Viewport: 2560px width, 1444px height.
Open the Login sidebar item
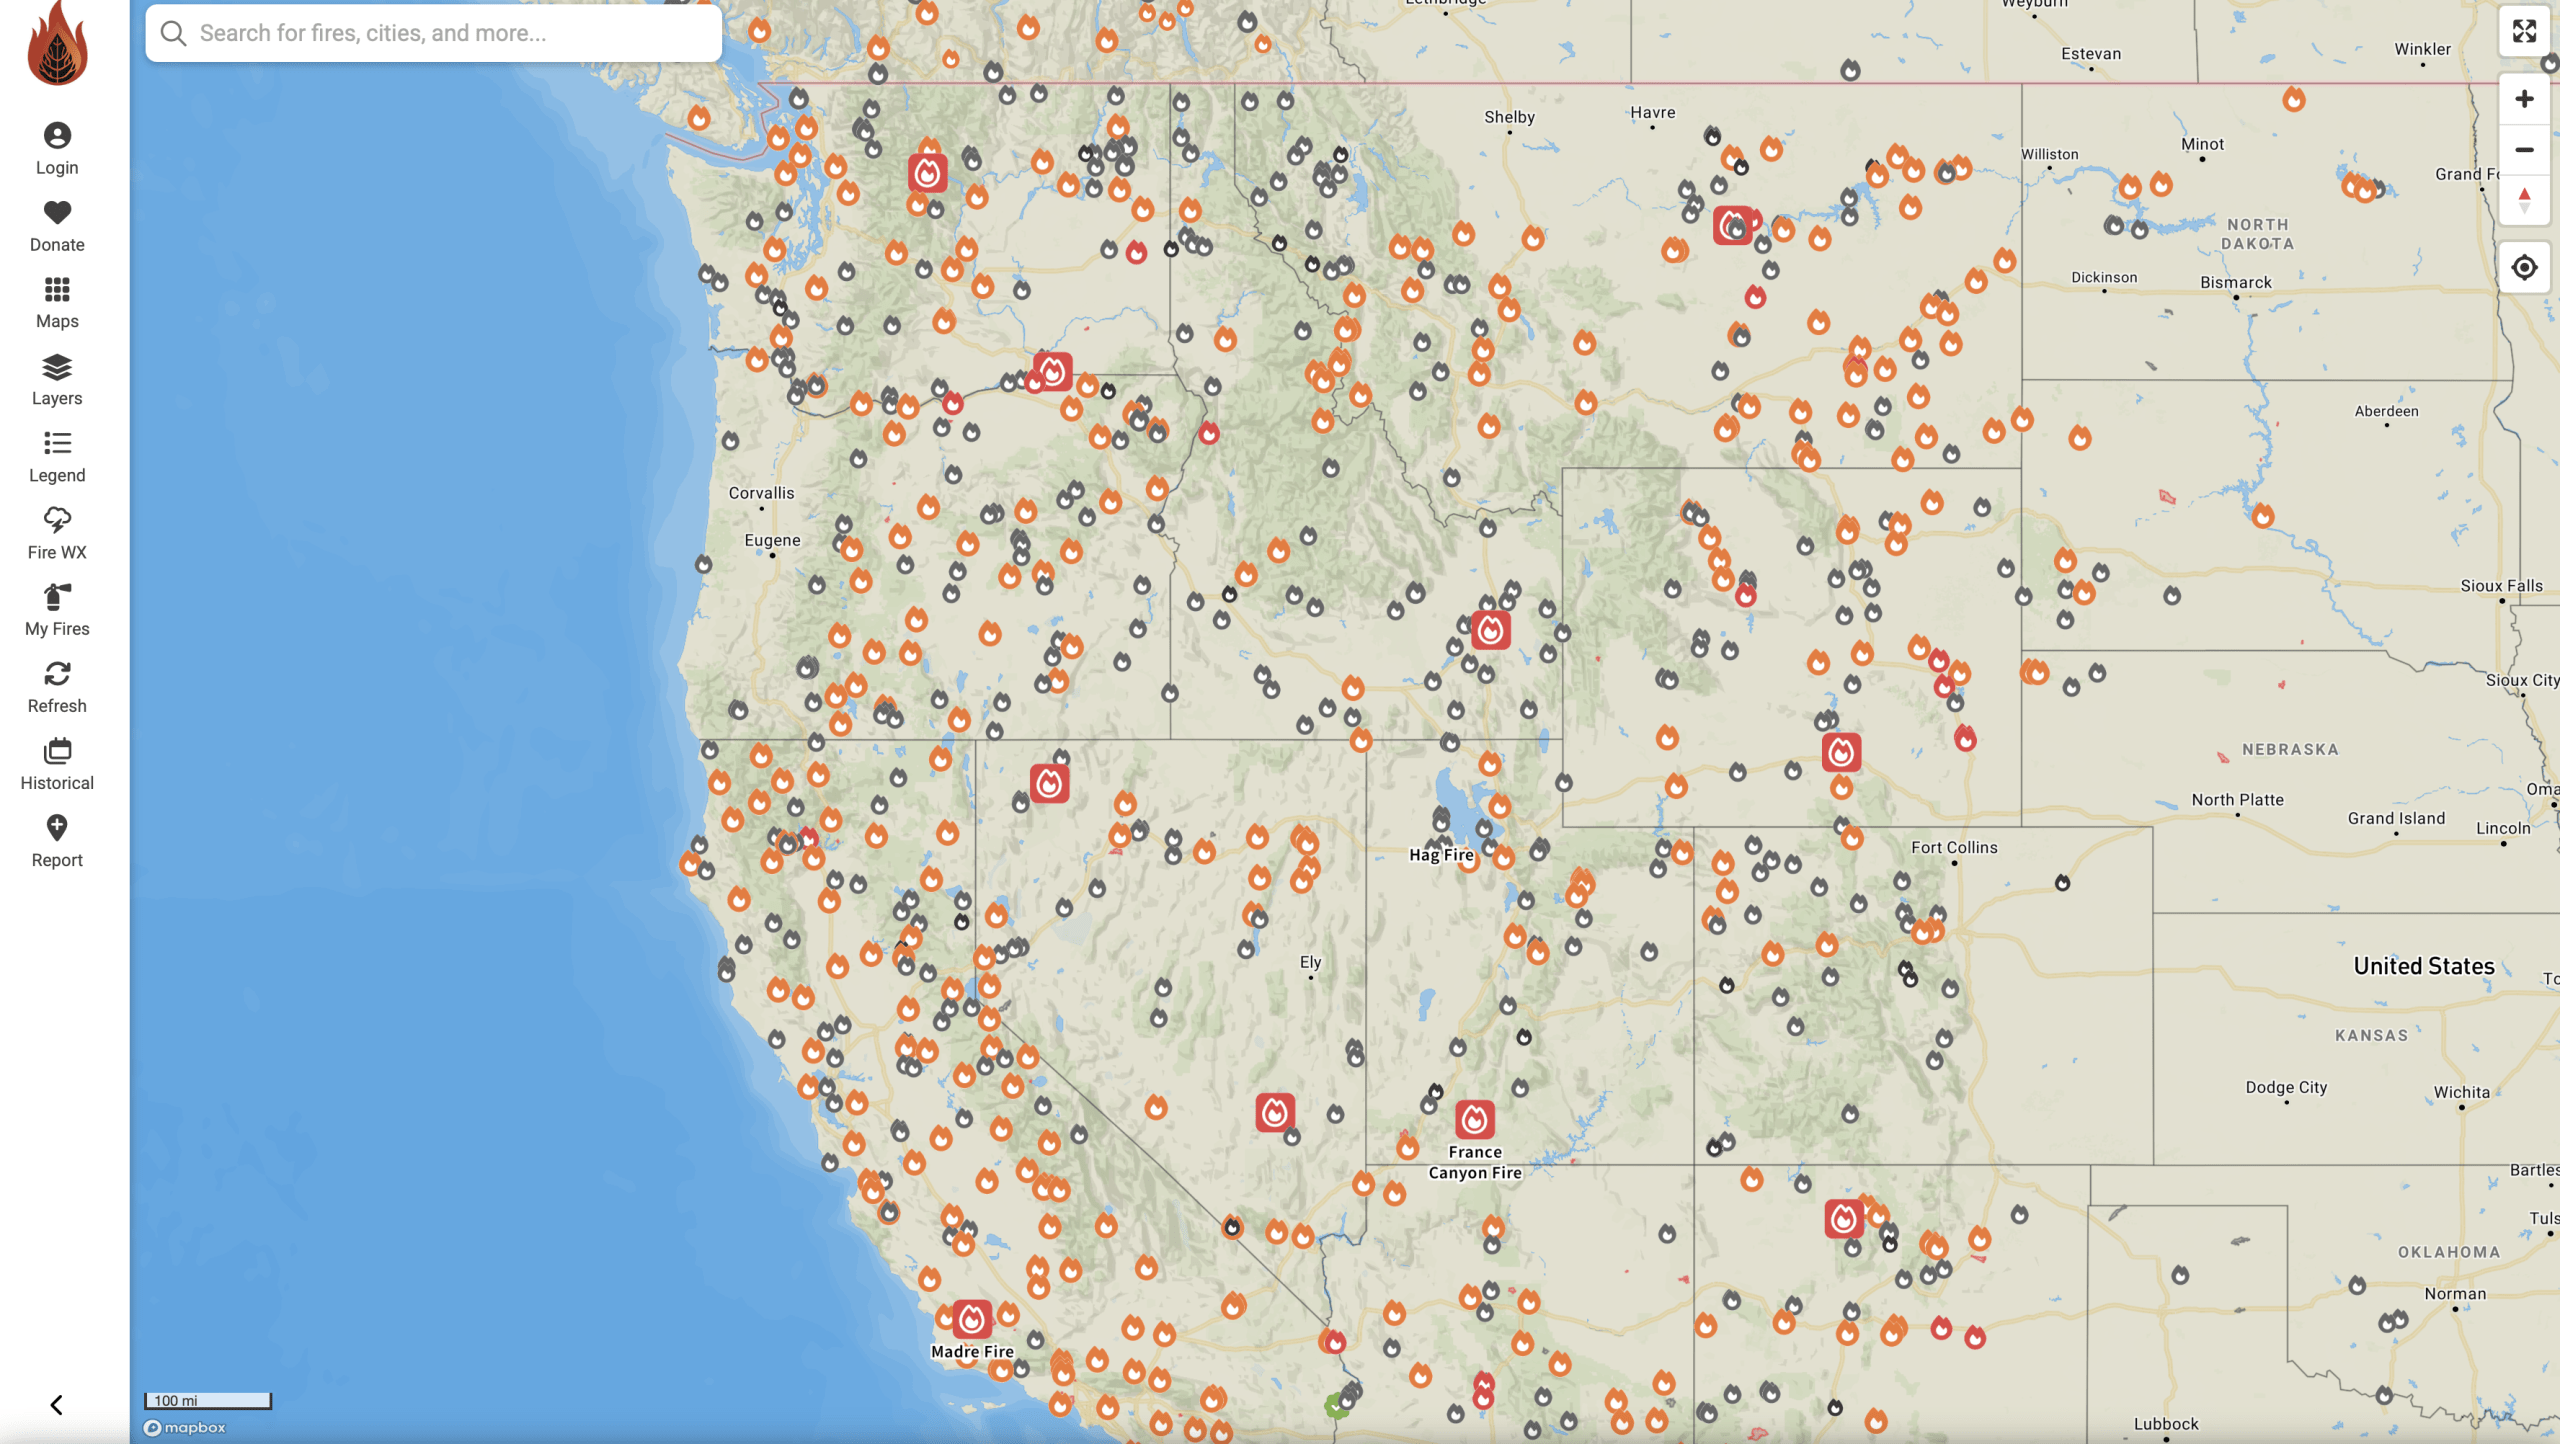(57, 149)
